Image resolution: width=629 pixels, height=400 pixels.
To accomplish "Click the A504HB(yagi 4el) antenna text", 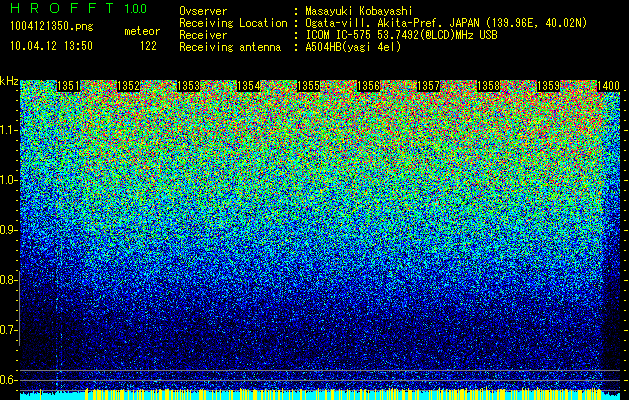I will (353, 47).
